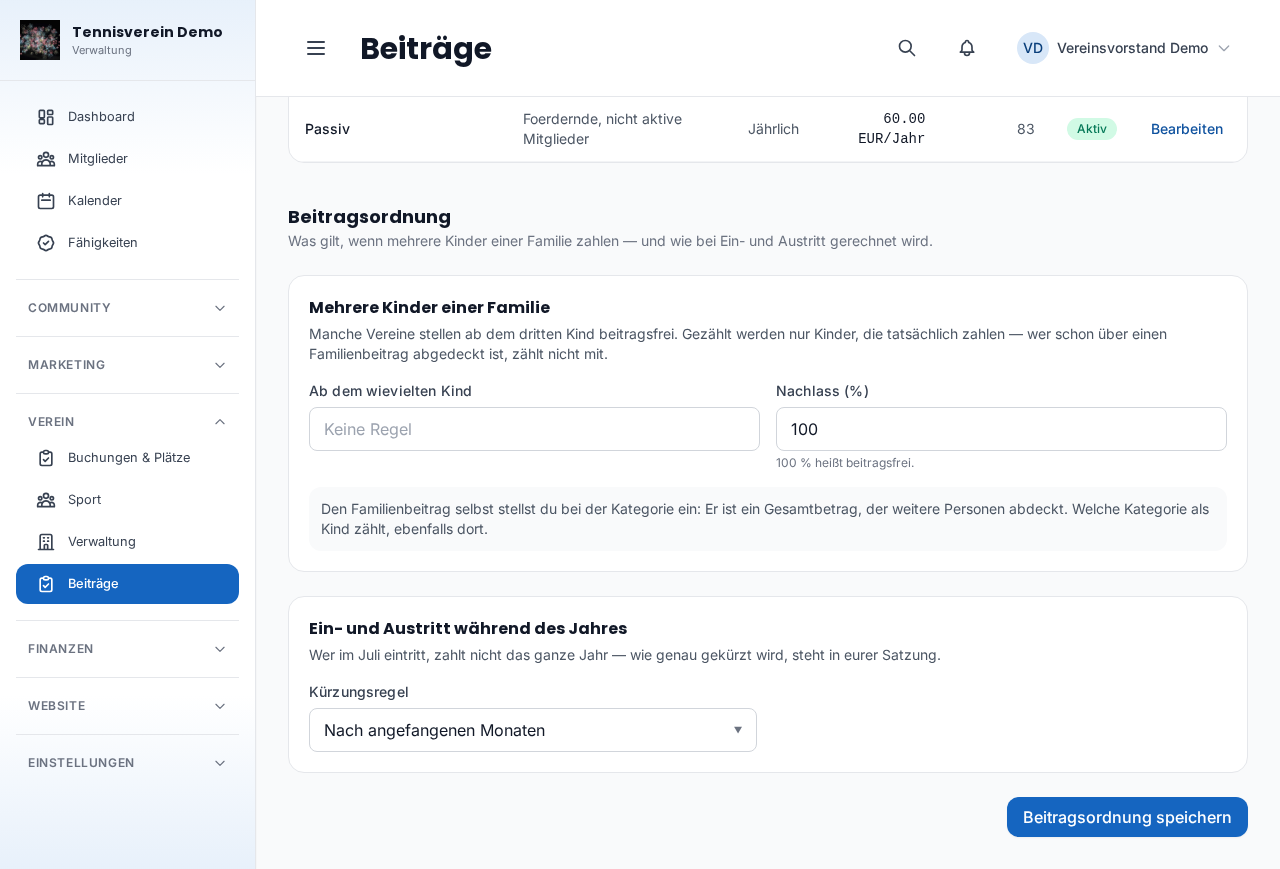Open Kalender in the sidebar
The width and height of the screenshot is (1280, 869).
coord(127,201)
